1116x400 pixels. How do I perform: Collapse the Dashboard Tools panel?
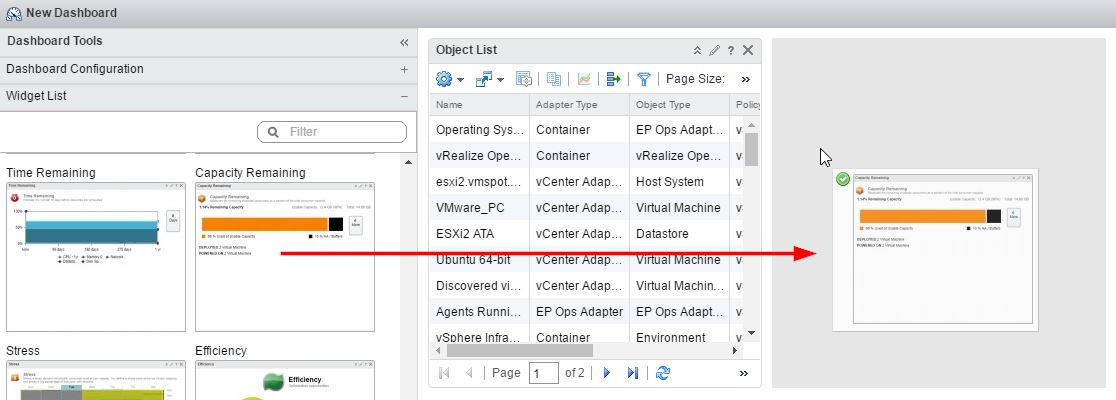click(404, 42)
